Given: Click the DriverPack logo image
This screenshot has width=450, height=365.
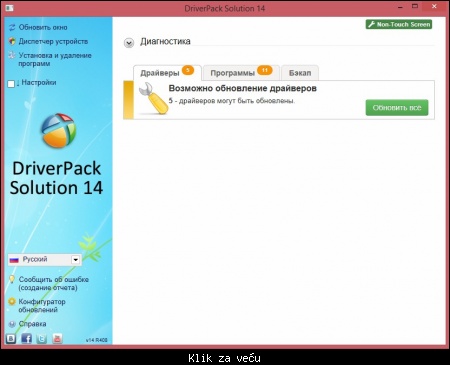Looking at the screenshot, I should [x=59, y=130].
